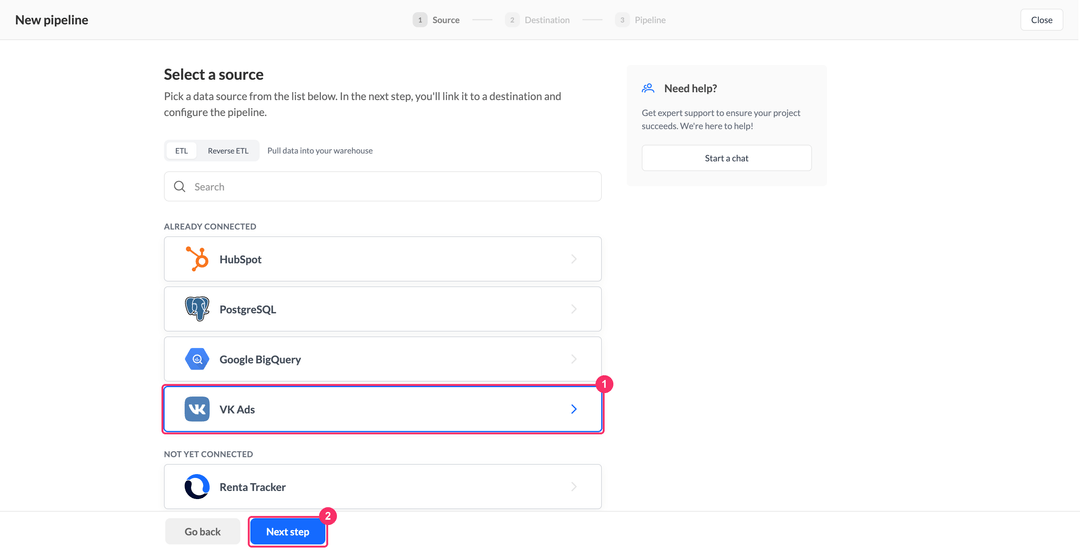The width and height of the screenshot is (1080, 551).
Task: Click the Go back button
Action: point(202,532)
